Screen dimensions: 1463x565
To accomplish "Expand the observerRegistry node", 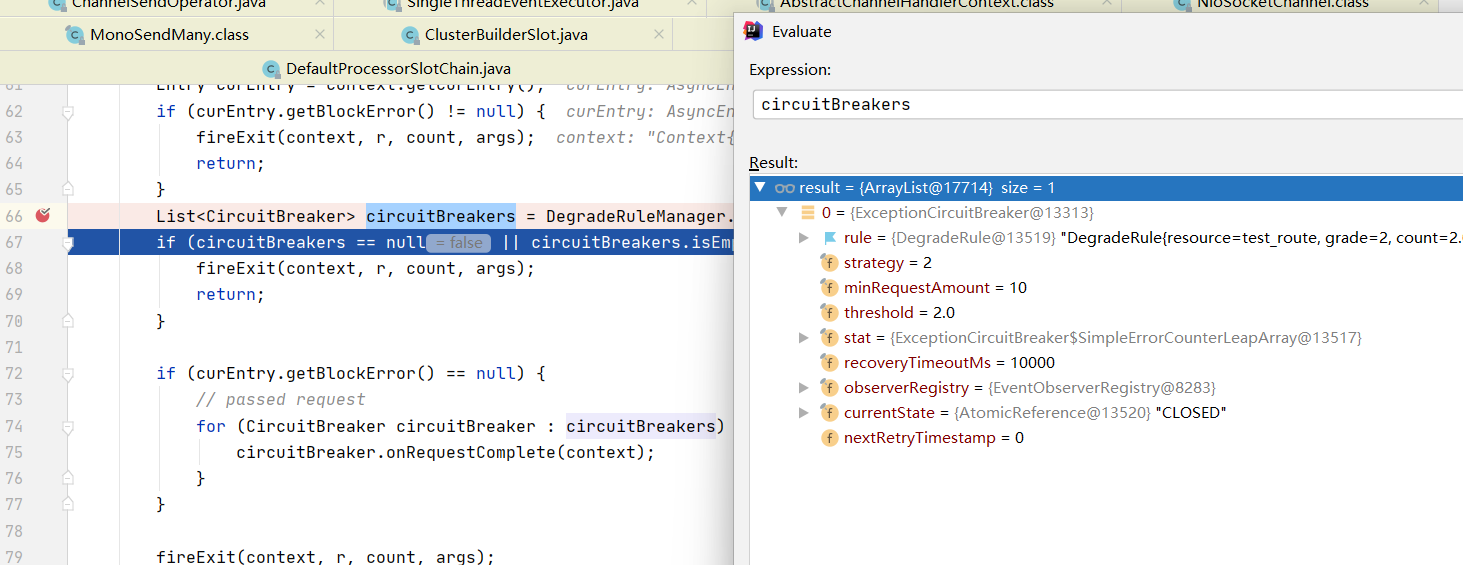I will (803, 388).
